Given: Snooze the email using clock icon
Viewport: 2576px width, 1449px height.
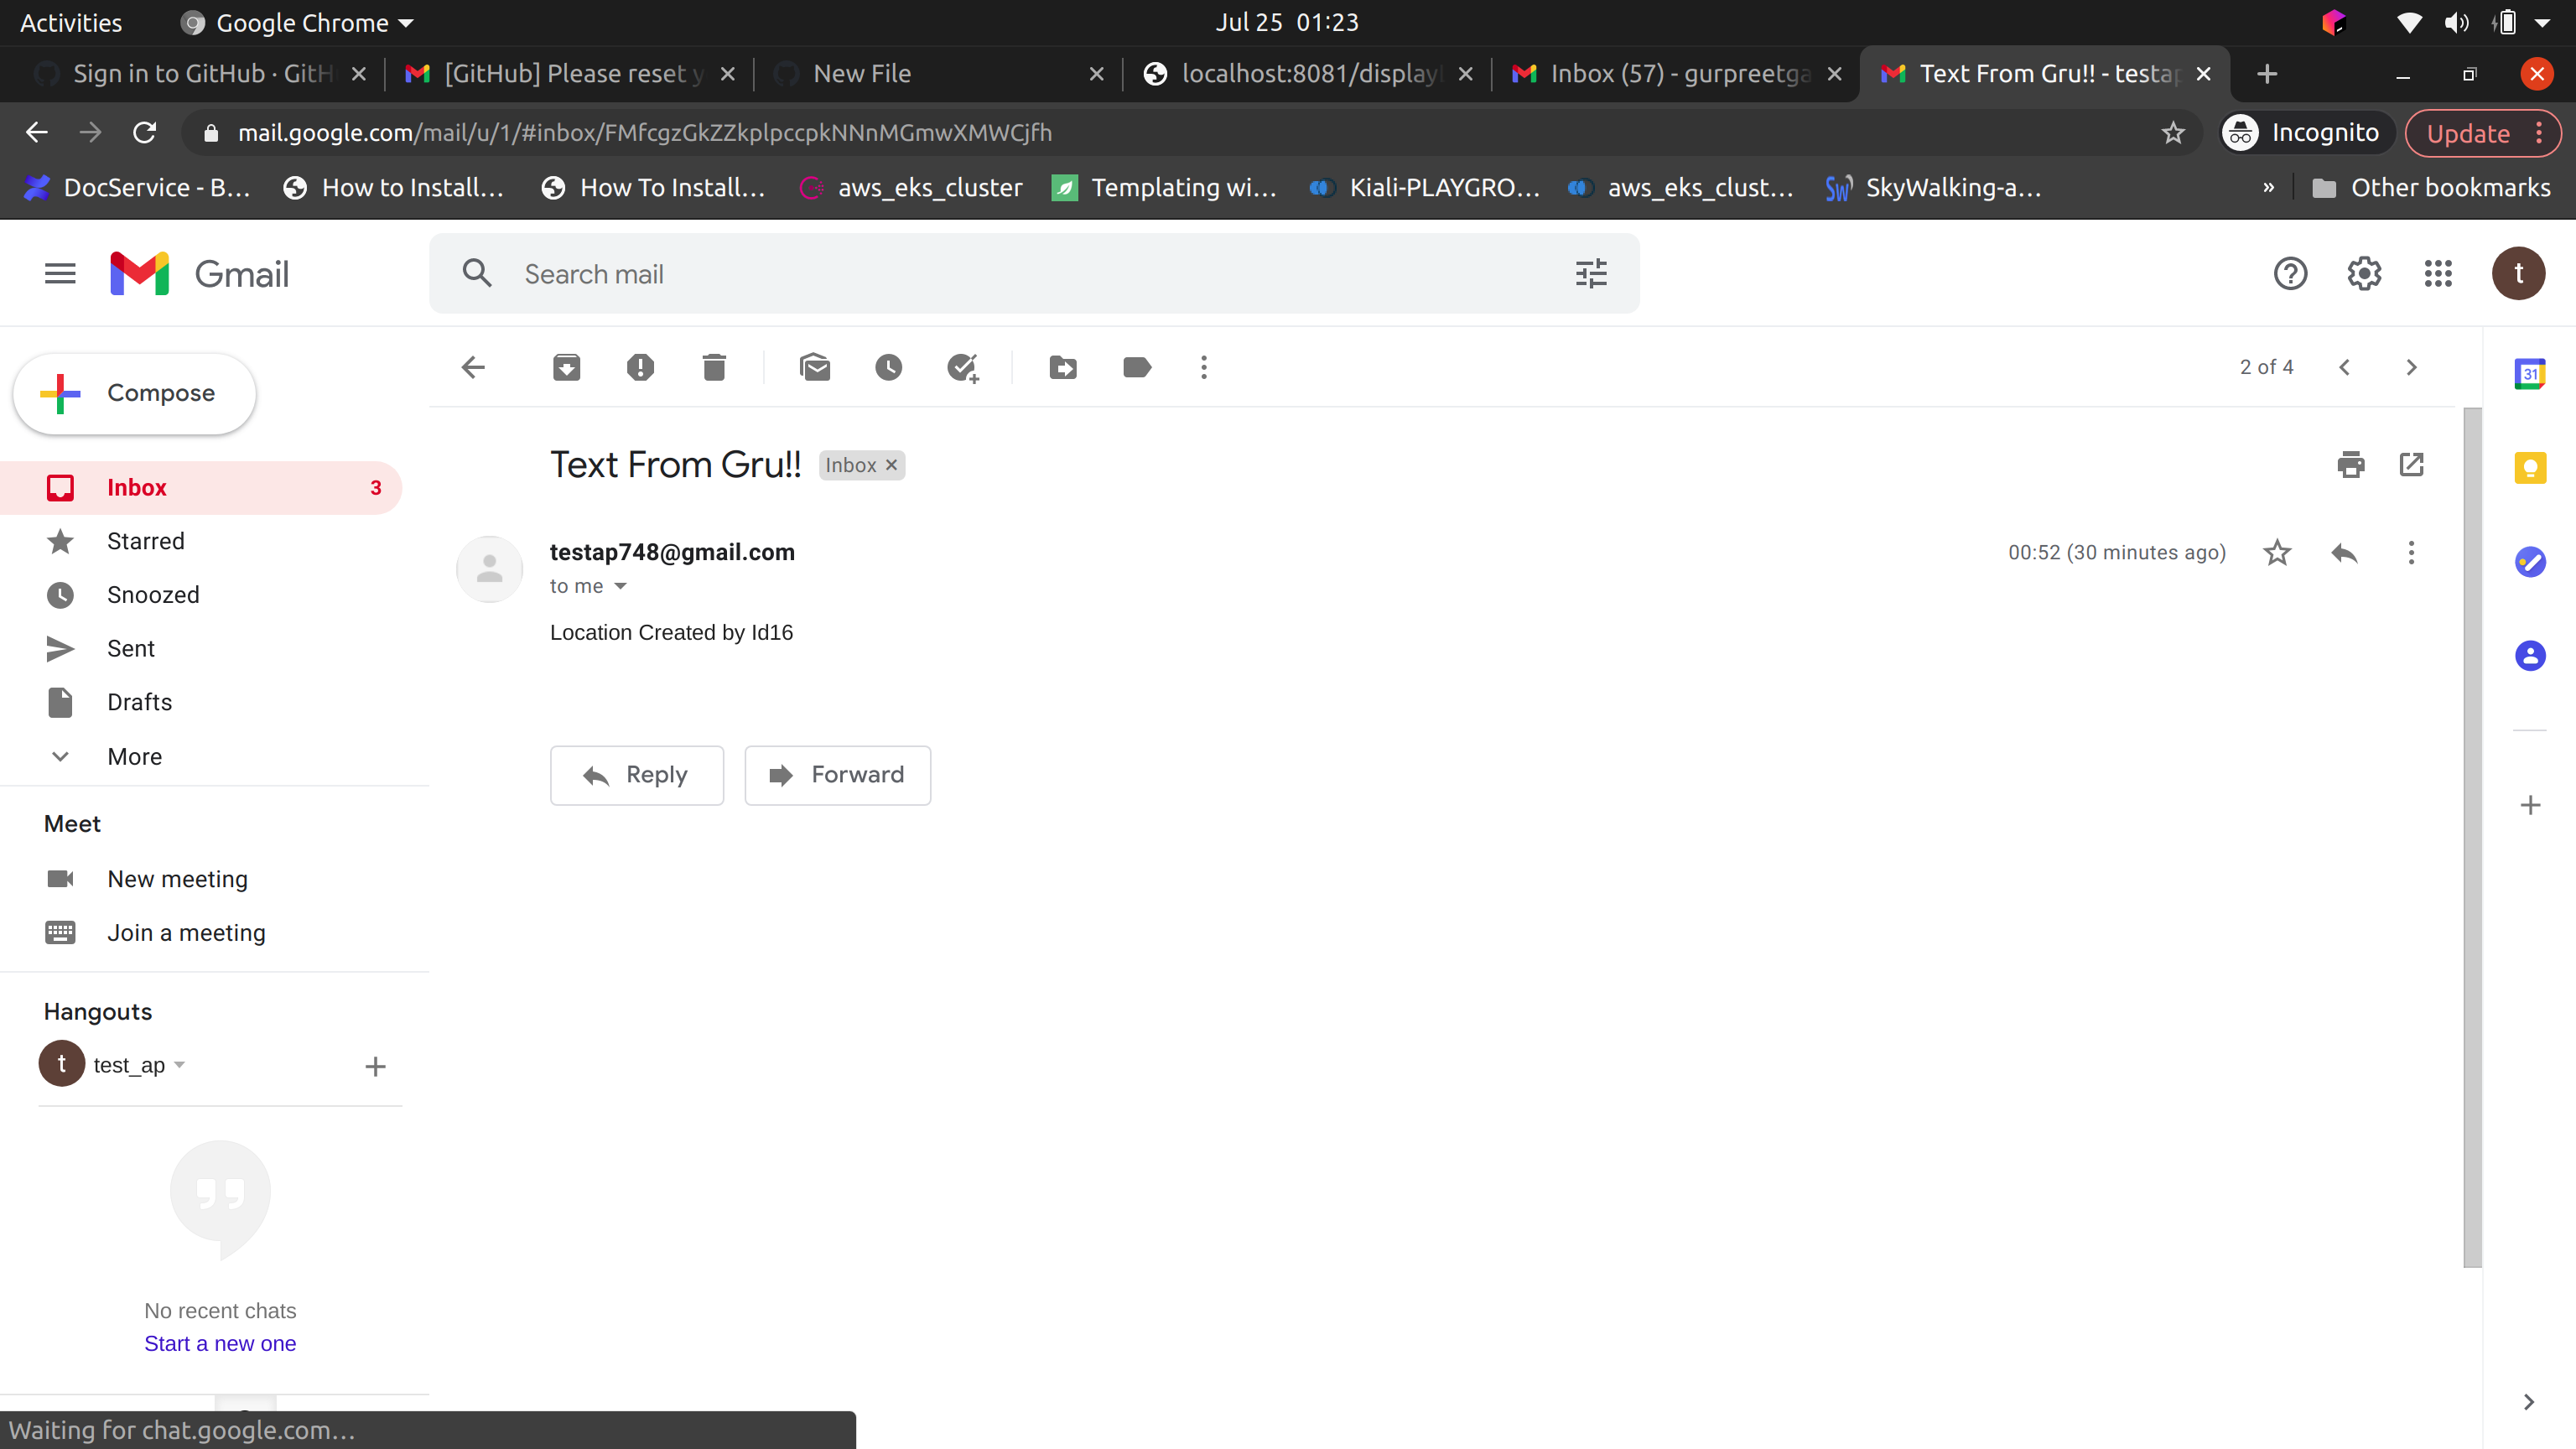Looking at the screenshot, I should pyautogui.click(x=889, y=367).
